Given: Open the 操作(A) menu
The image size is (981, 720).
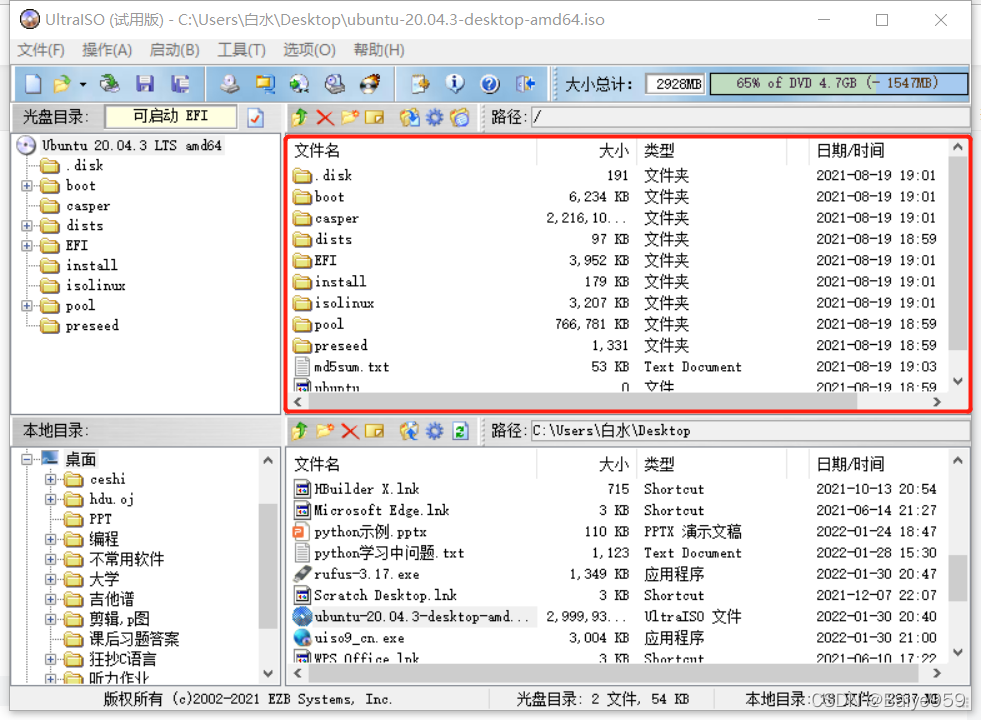Looking at the screenshot, I should [x=107, y=50].
